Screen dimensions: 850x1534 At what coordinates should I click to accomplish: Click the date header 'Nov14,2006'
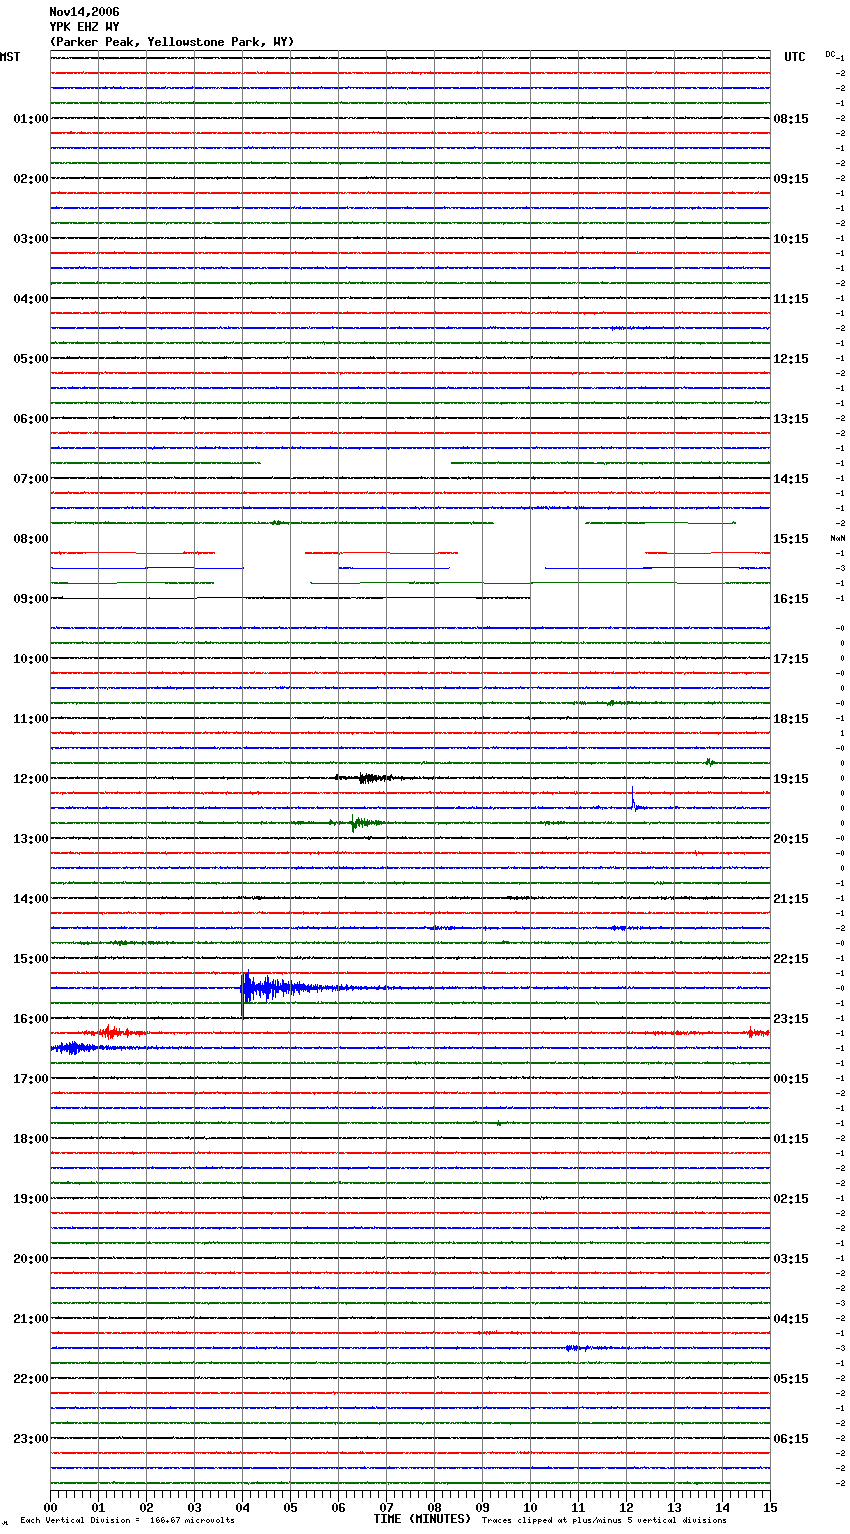(x=84, y=12)
